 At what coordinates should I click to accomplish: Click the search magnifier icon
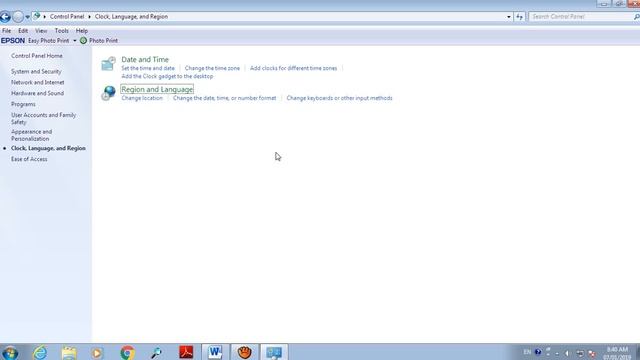tap(636, 17)
